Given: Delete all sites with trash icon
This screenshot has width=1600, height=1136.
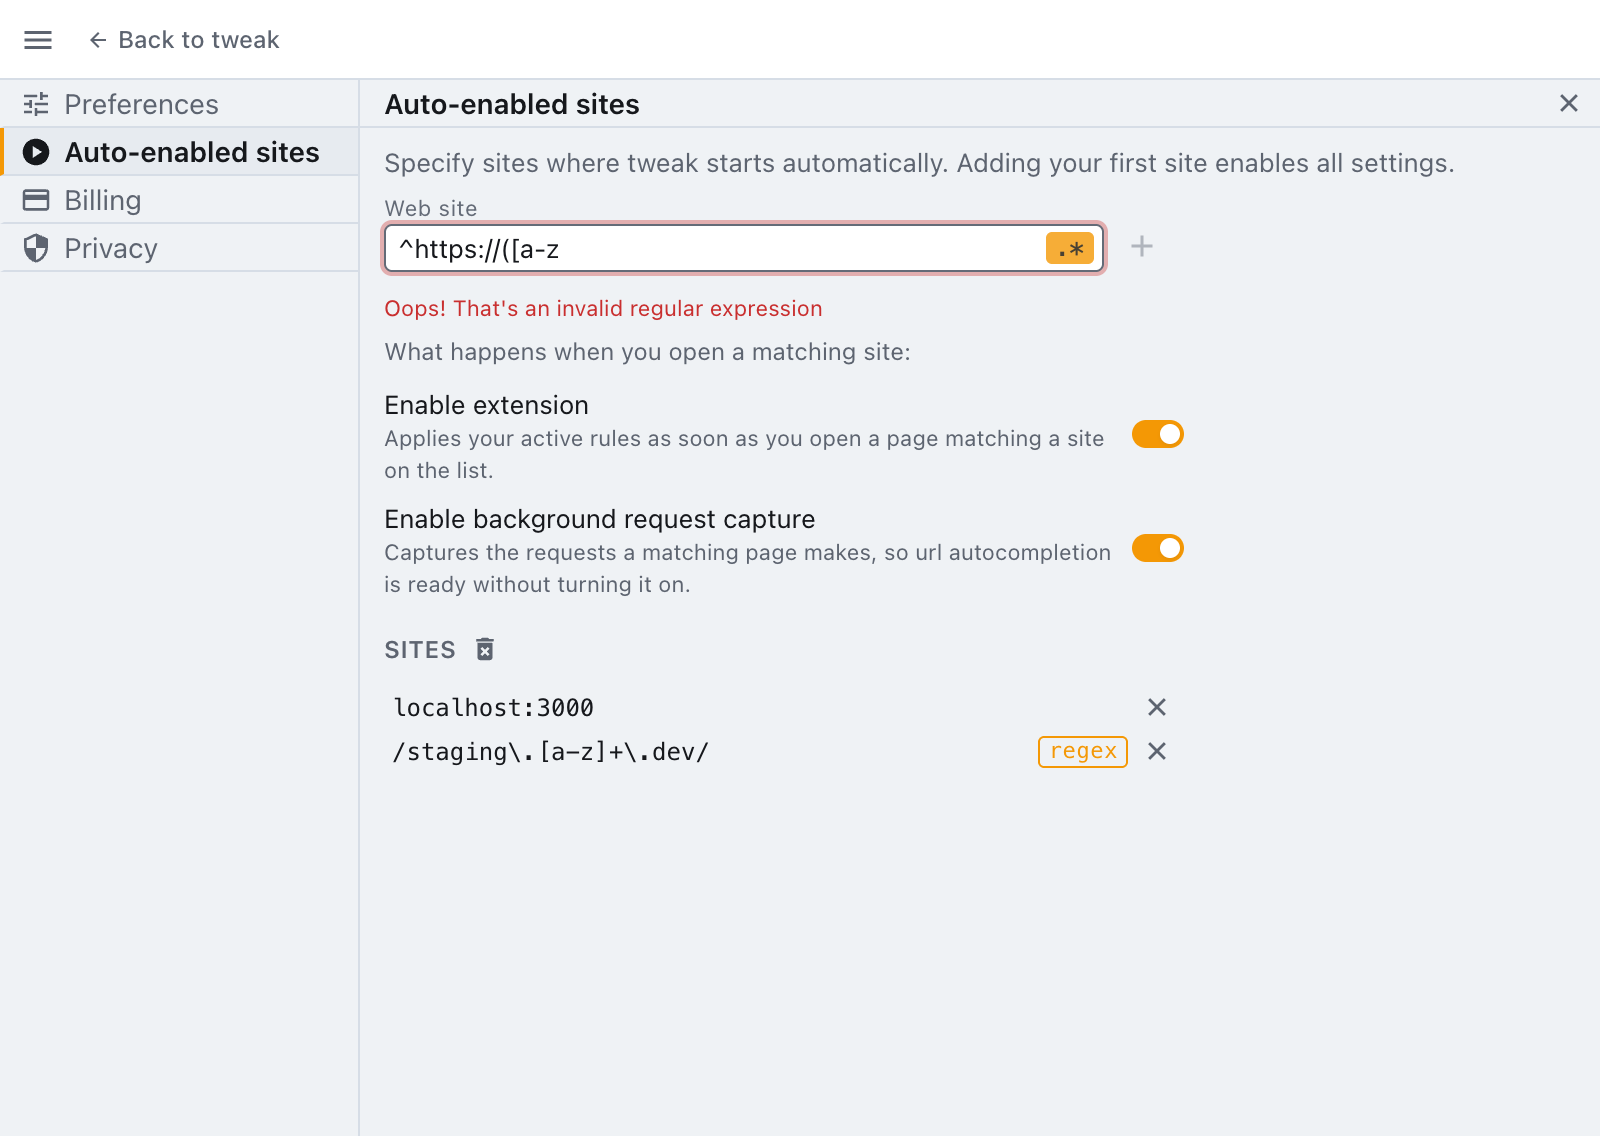Looking at the screenshot, I should [x=485, y=650].
